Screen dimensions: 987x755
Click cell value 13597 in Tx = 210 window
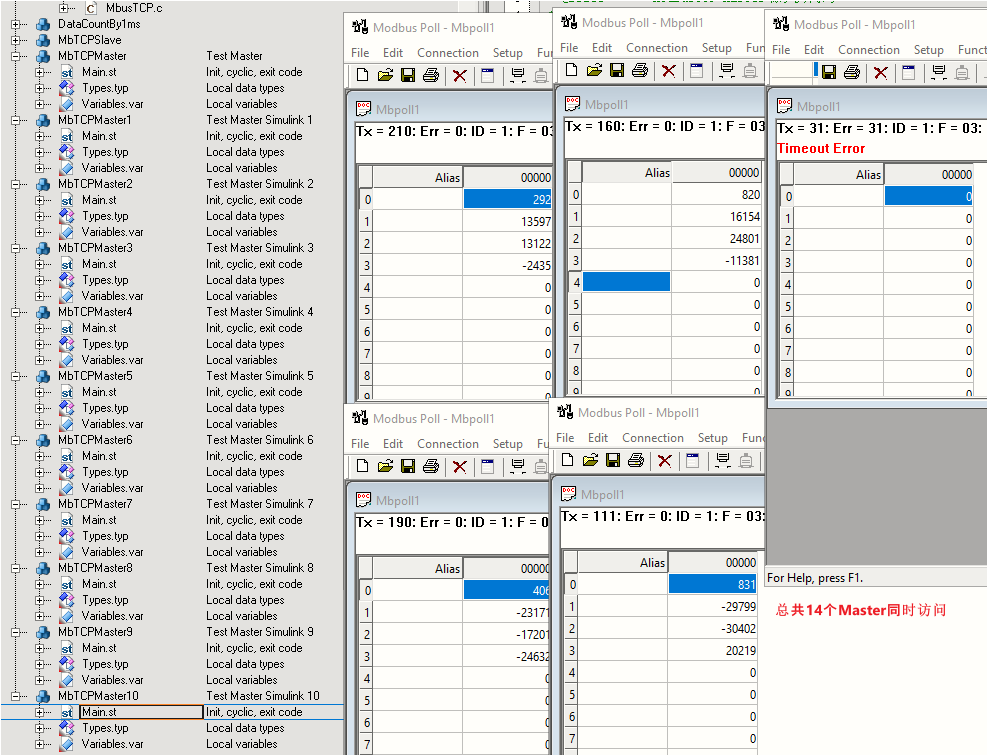click(x=536, y=222)
